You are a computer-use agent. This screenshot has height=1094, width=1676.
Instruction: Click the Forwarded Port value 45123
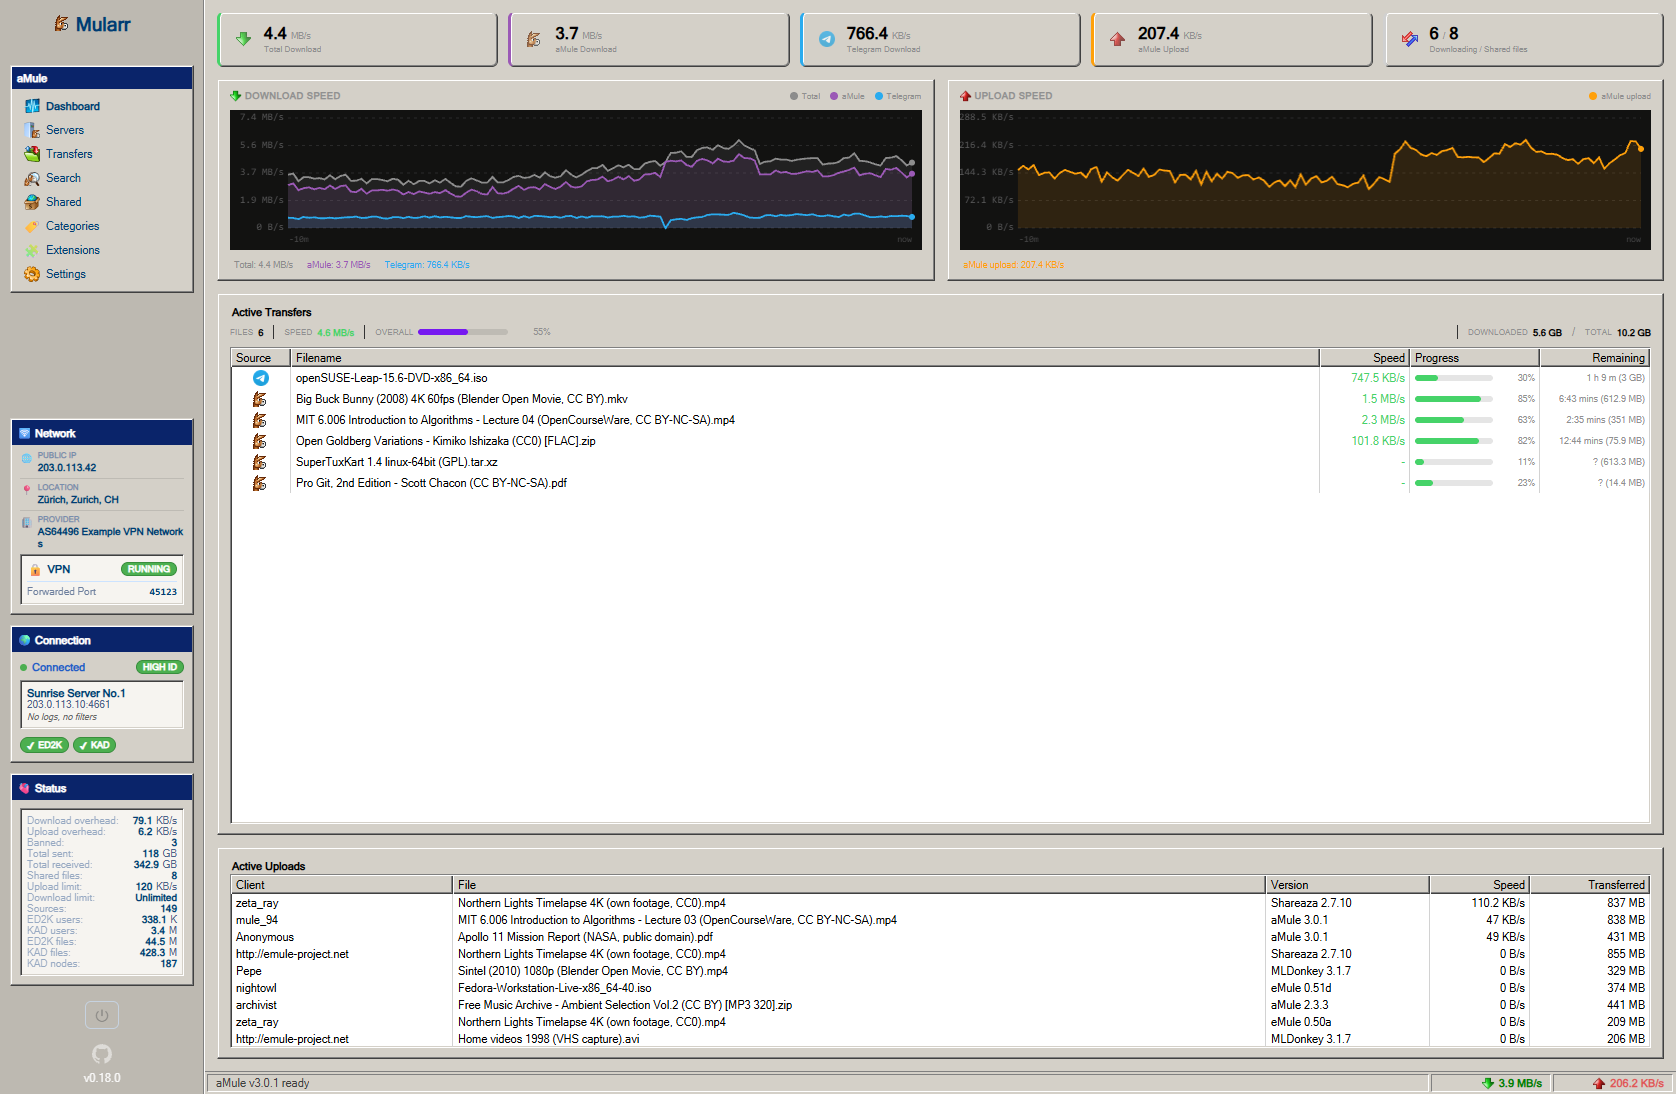pyautogui.click(x=163, y=592)
